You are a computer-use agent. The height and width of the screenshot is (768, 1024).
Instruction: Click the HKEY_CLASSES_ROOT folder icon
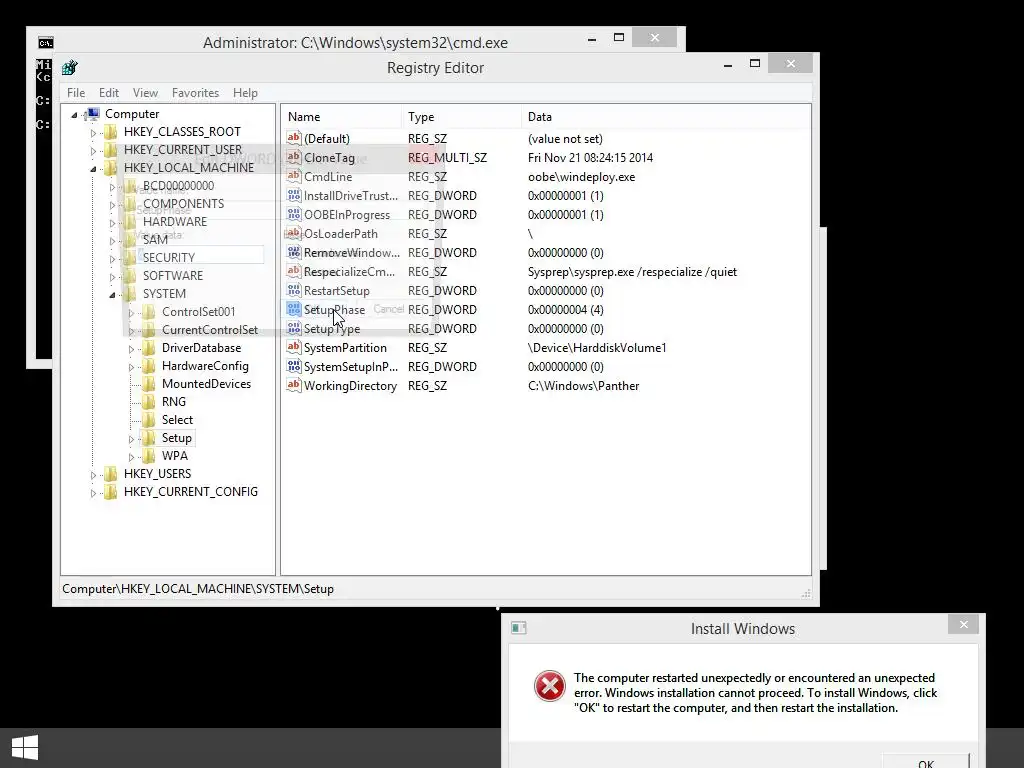pyautogui.click(x=111, y=132)
